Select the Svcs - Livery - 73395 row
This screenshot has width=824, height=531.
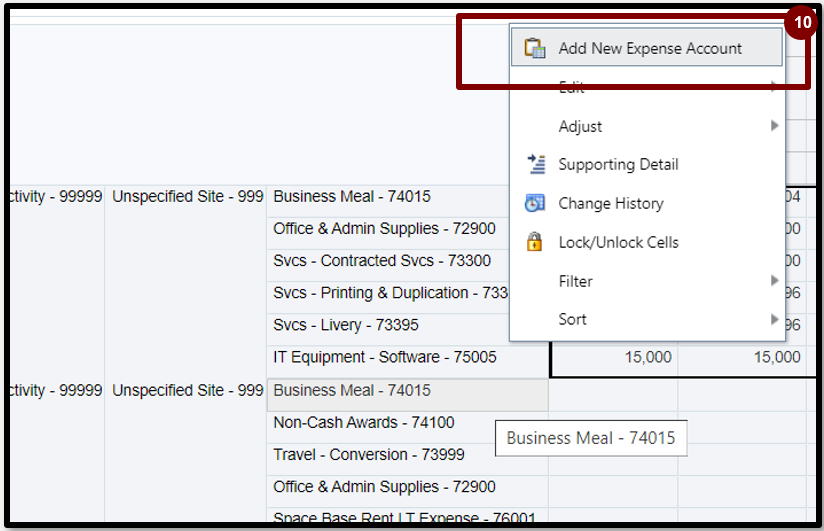click(345, 325)
